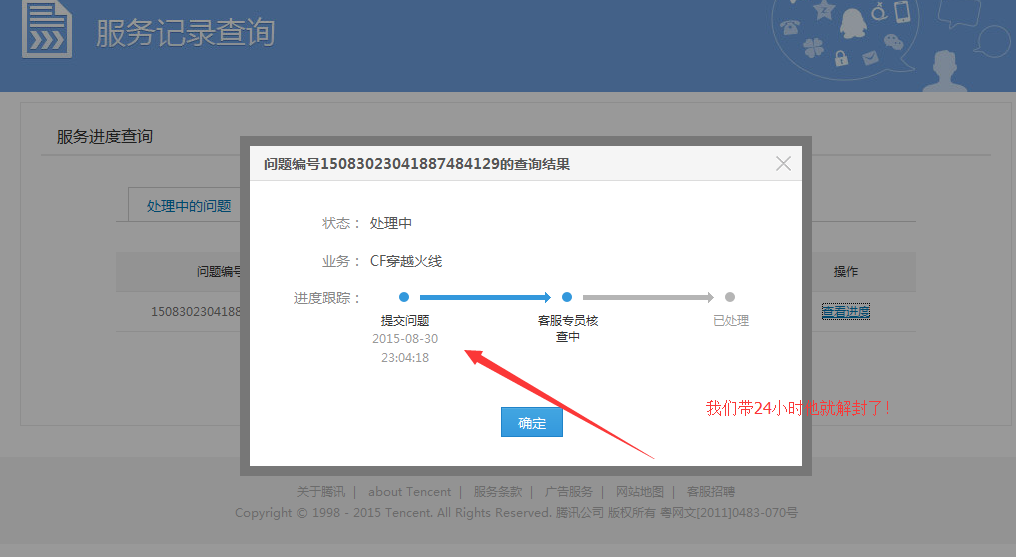Click the 已处理 step label
This screenshot has width=1016, height=557.
pyautogui.click(x=730, y=321)
